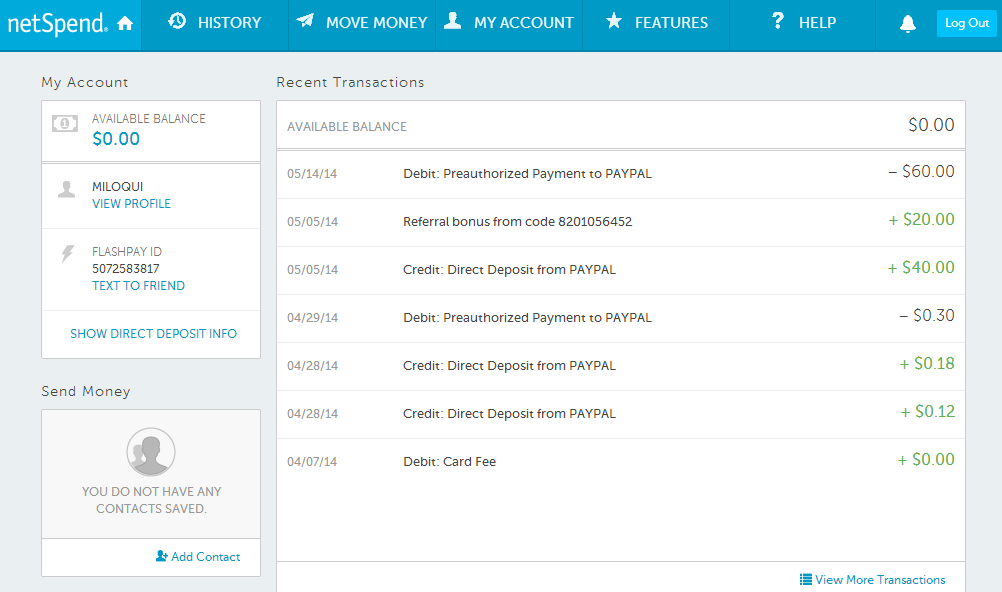
Task: Click the home icon beside the netSpend logo
Action: point(125,24)
